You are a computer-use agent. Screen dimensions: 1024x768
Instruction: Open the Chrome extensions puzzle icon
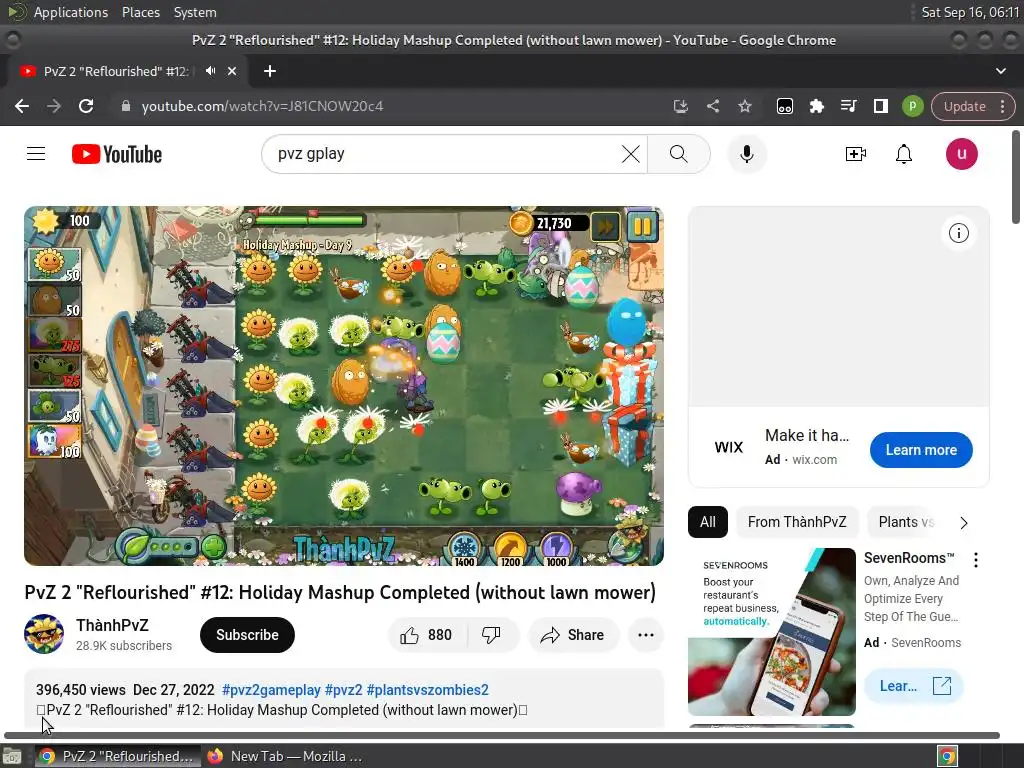coord(816,106)
